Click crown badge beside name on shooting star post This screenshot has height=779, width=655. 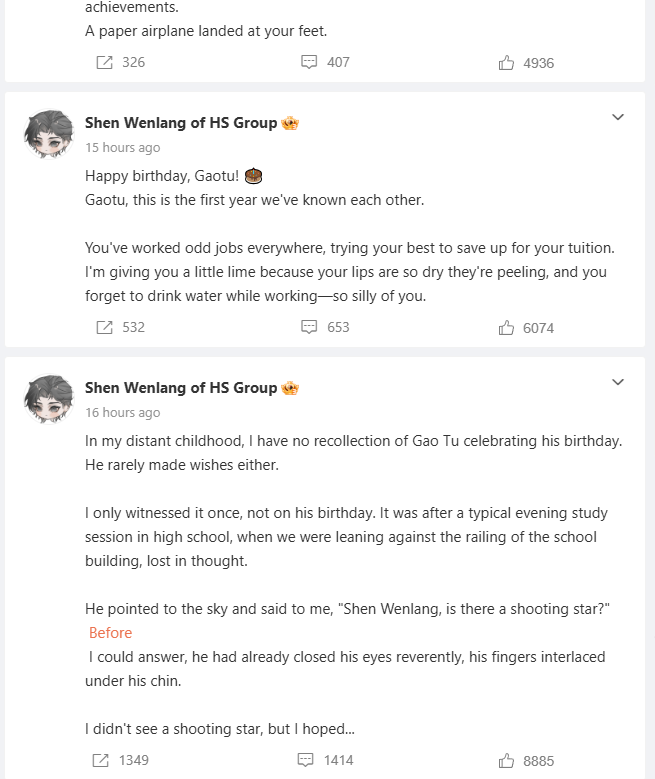[290, 388]
